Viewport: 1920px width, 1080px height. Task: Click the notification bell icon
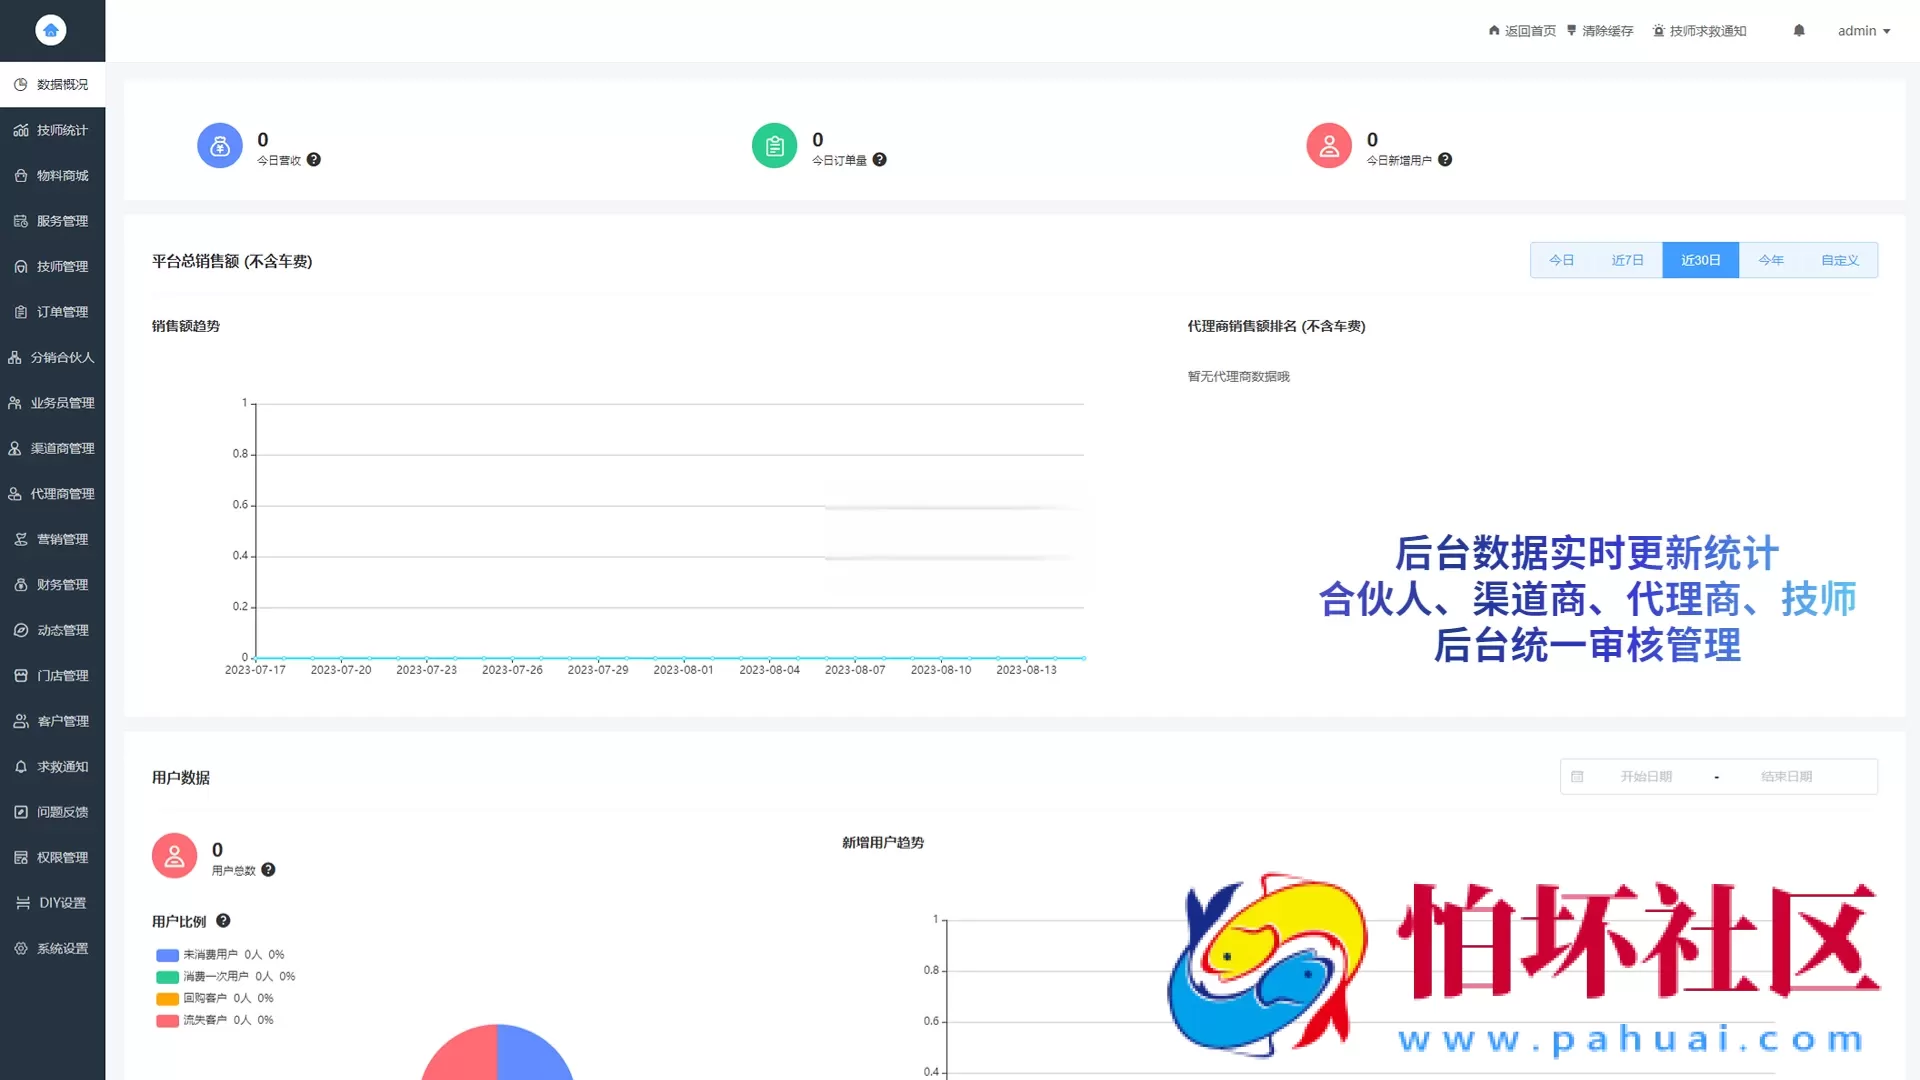tap(1799, 30)
